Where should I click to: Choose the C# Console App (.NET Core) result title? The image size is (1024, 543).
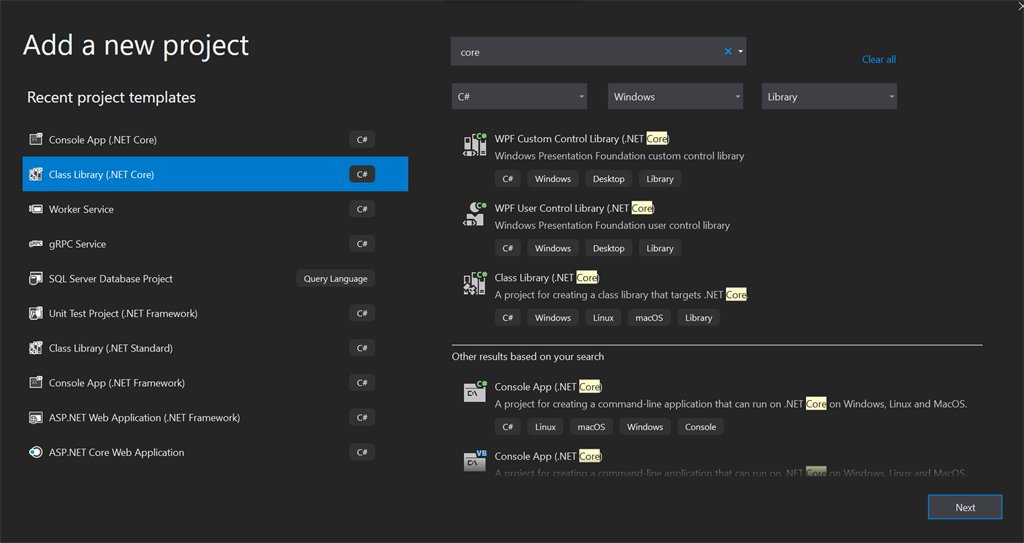(x=549, y=386)
